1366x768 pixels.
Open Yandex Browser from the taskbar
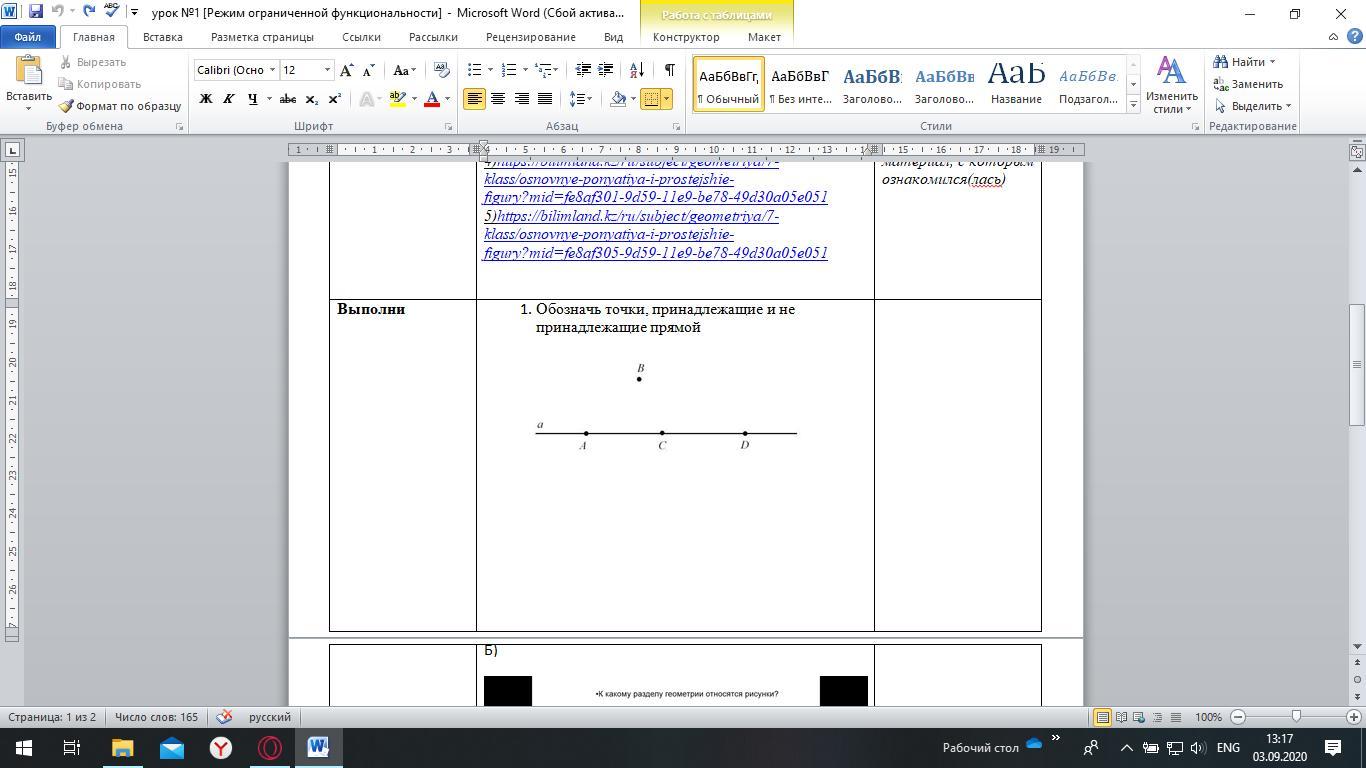coord(220,747)
